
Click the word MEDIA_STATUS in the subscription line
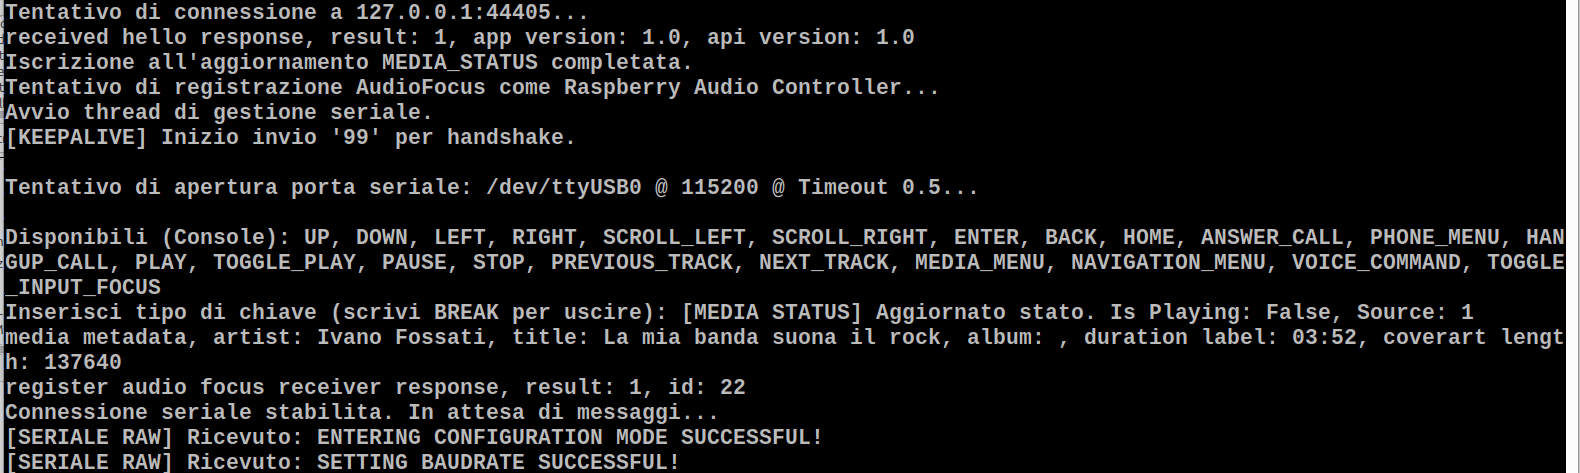click(459, 62)
